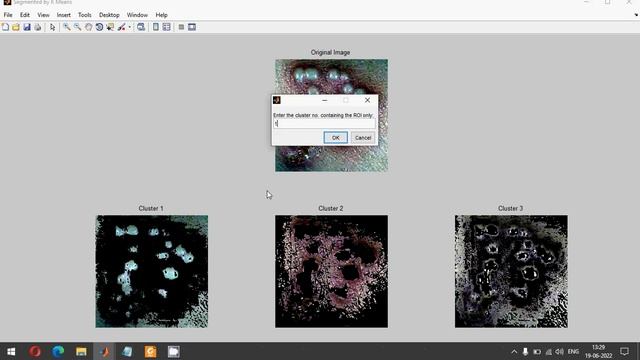Image resolution: width=640 pixels, height=360 pixels.
Task: Open the Edit menu
Action: [24, 15]
